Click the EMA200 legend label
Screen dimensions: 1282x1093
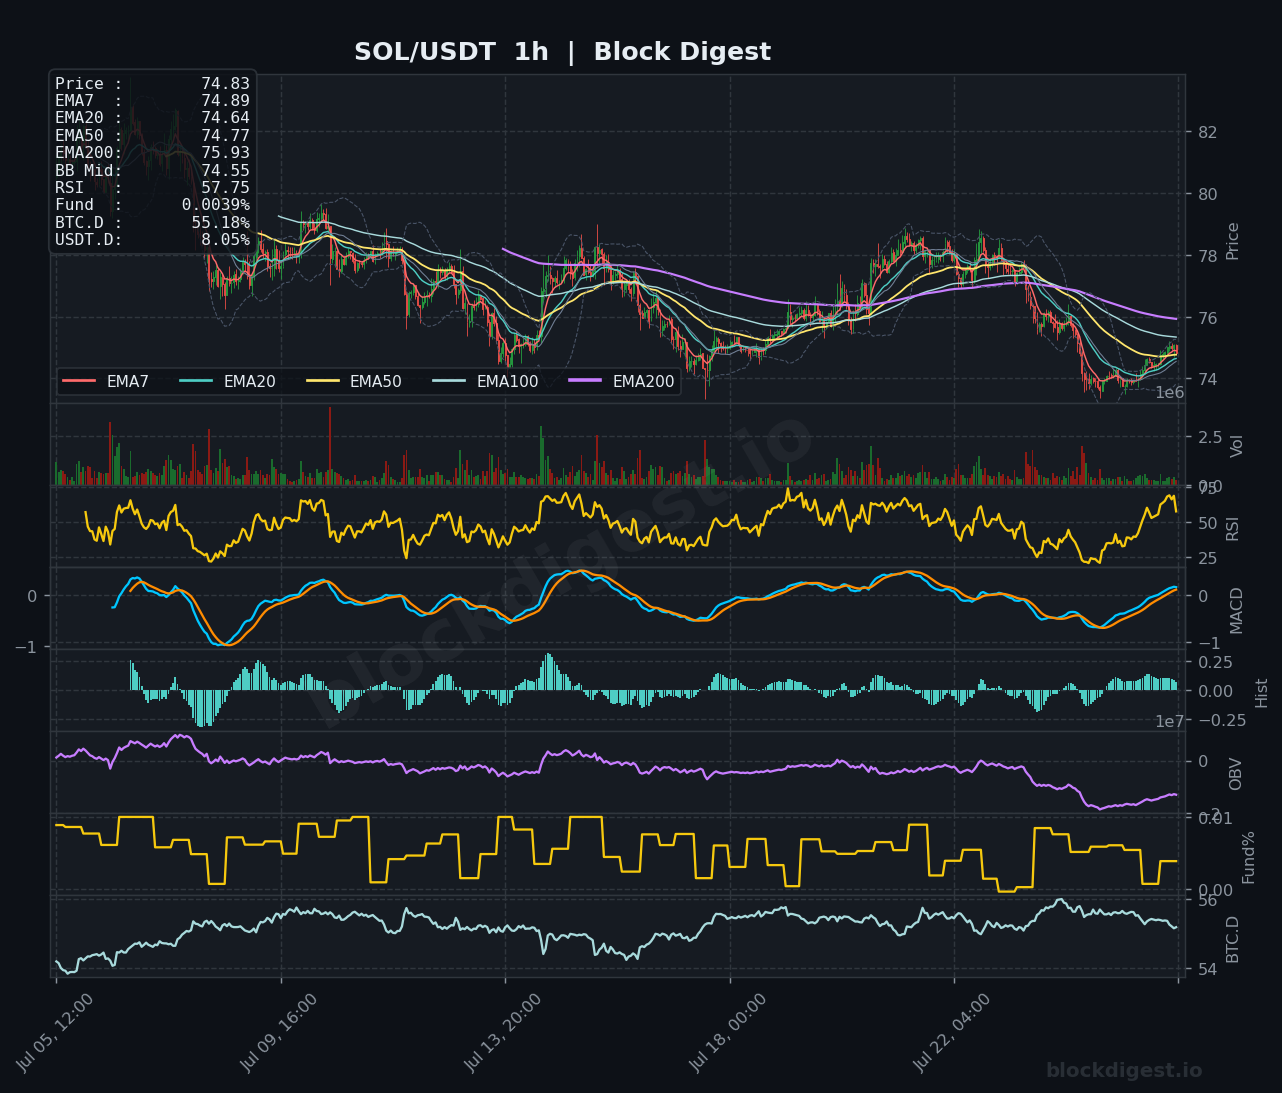643,382
